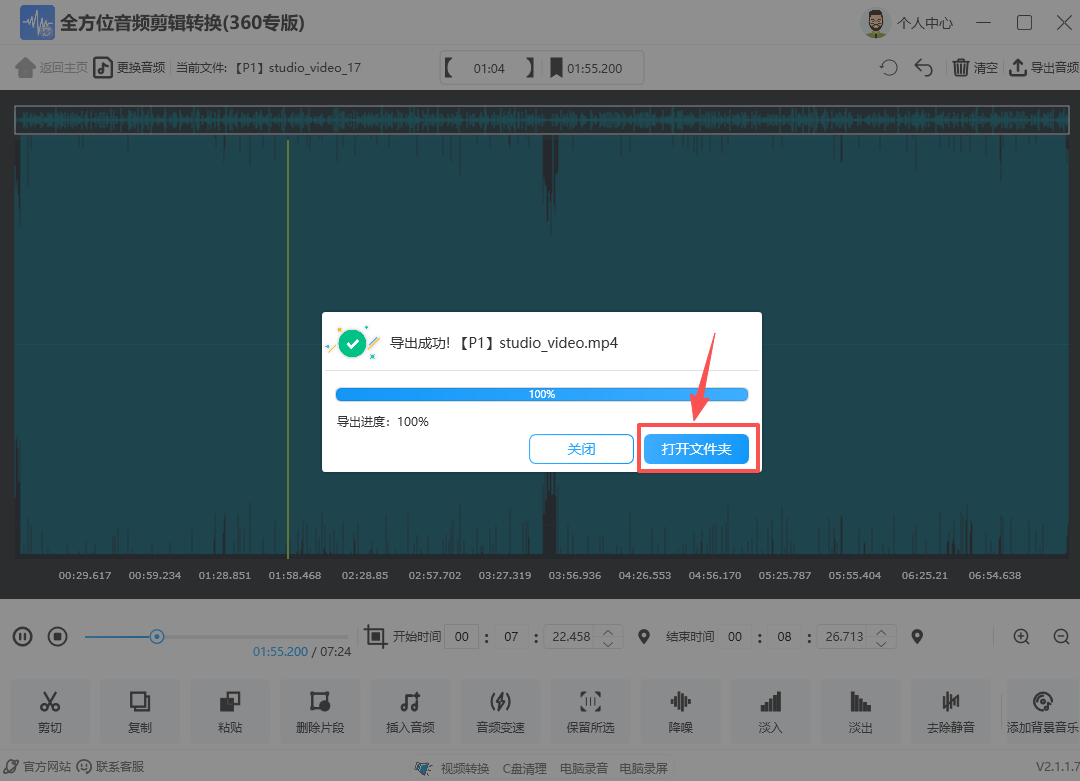
Task: Click the end time seconds stepper arrow
Action: point(881,631)
